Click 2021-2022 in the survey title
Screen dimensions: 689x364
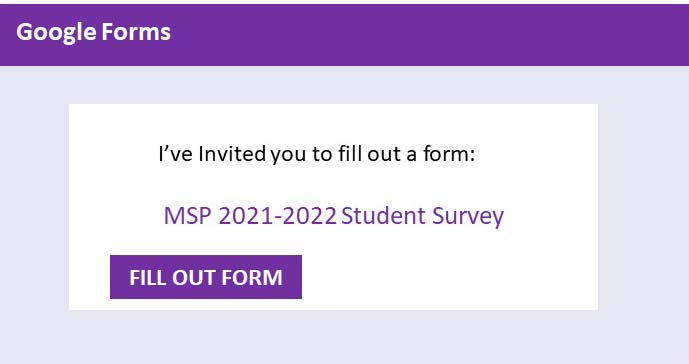tap(277, 216)
